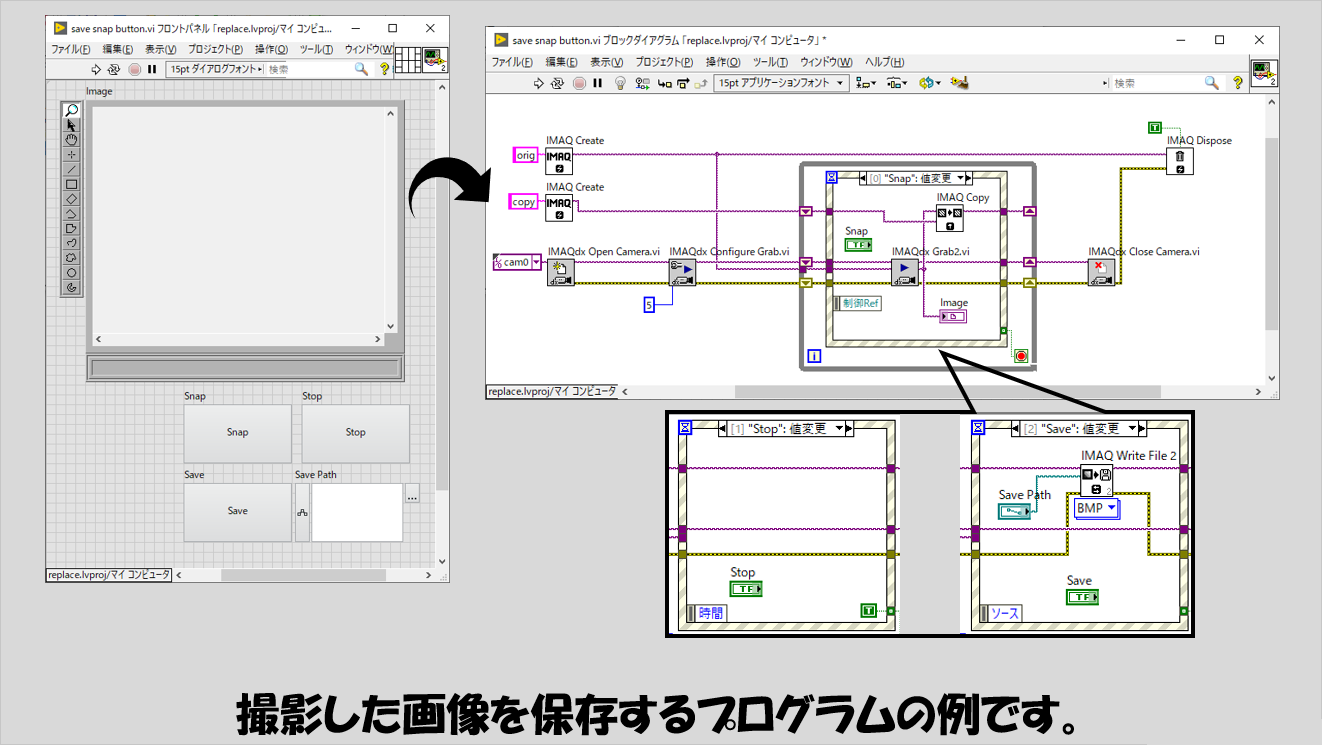Open the Distribute Objects dropdown

(896, 83)
